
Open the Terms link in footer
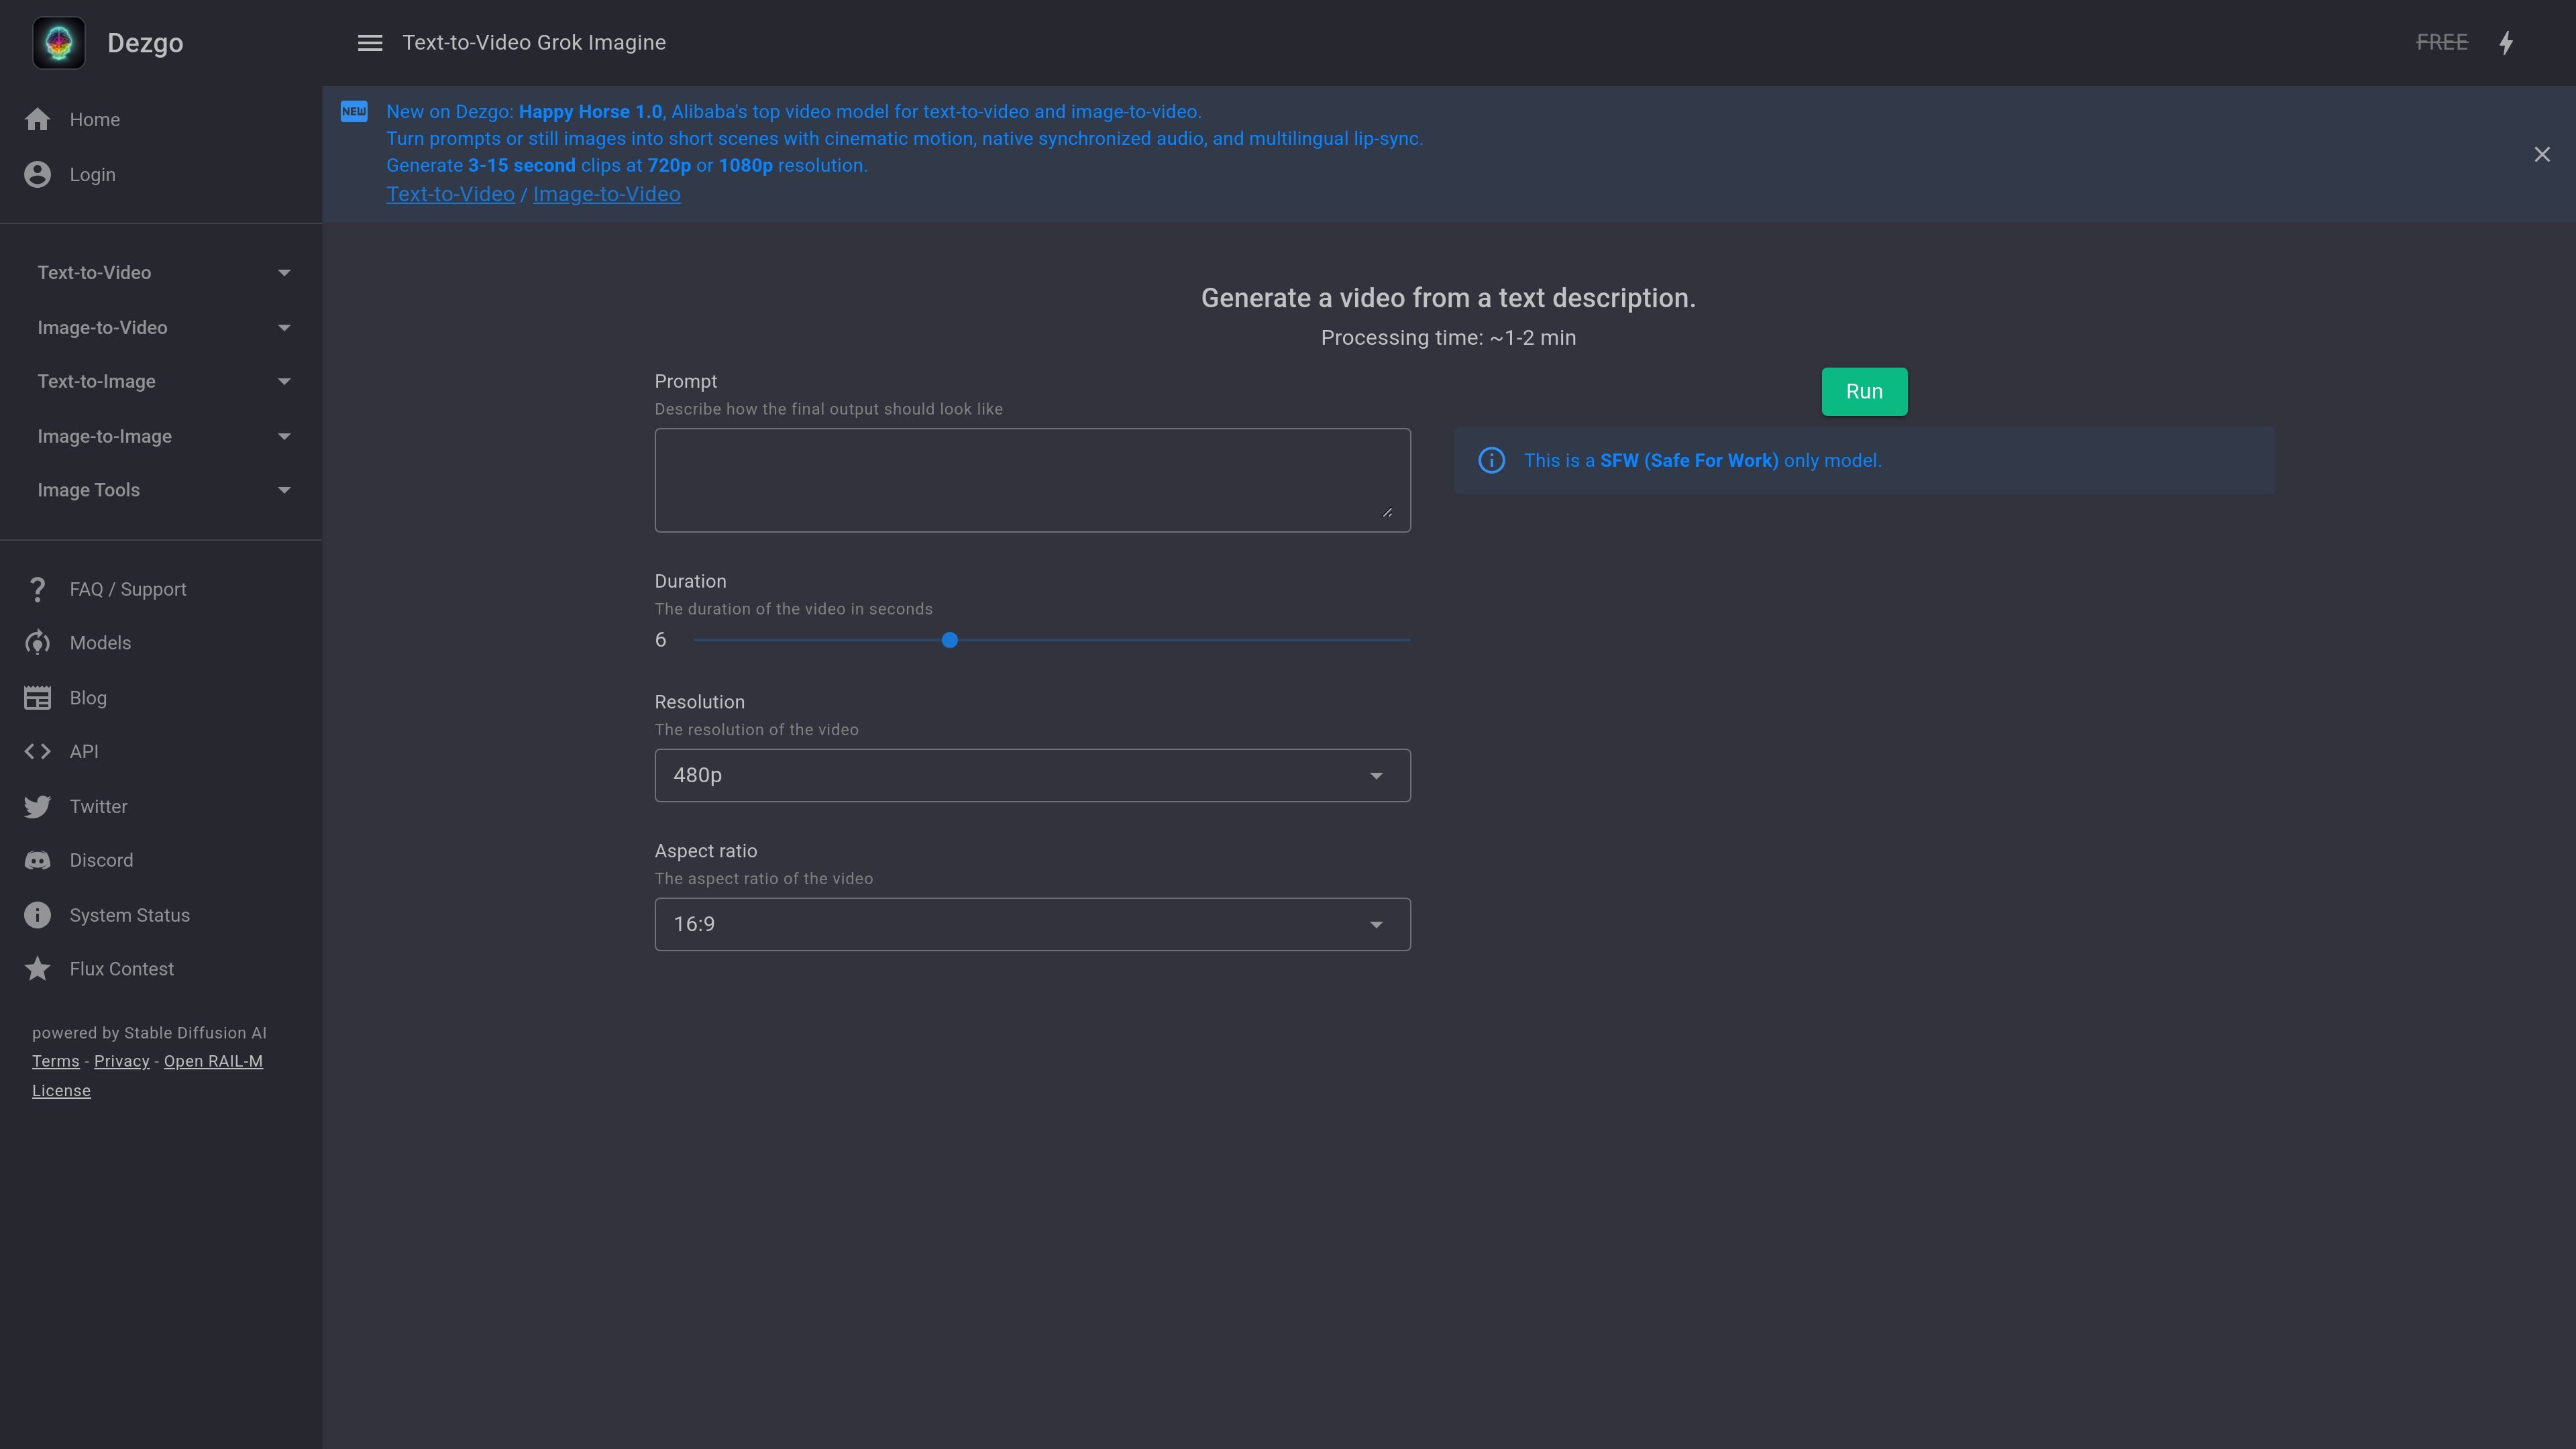click(55, 1062)
